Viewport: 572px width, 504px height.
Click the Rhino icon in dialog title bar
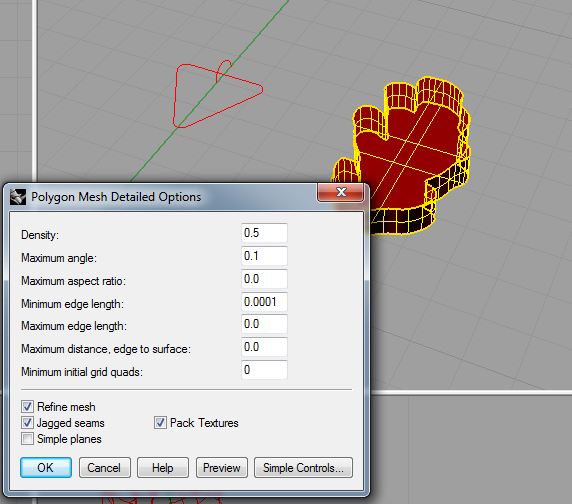point(18,197)
